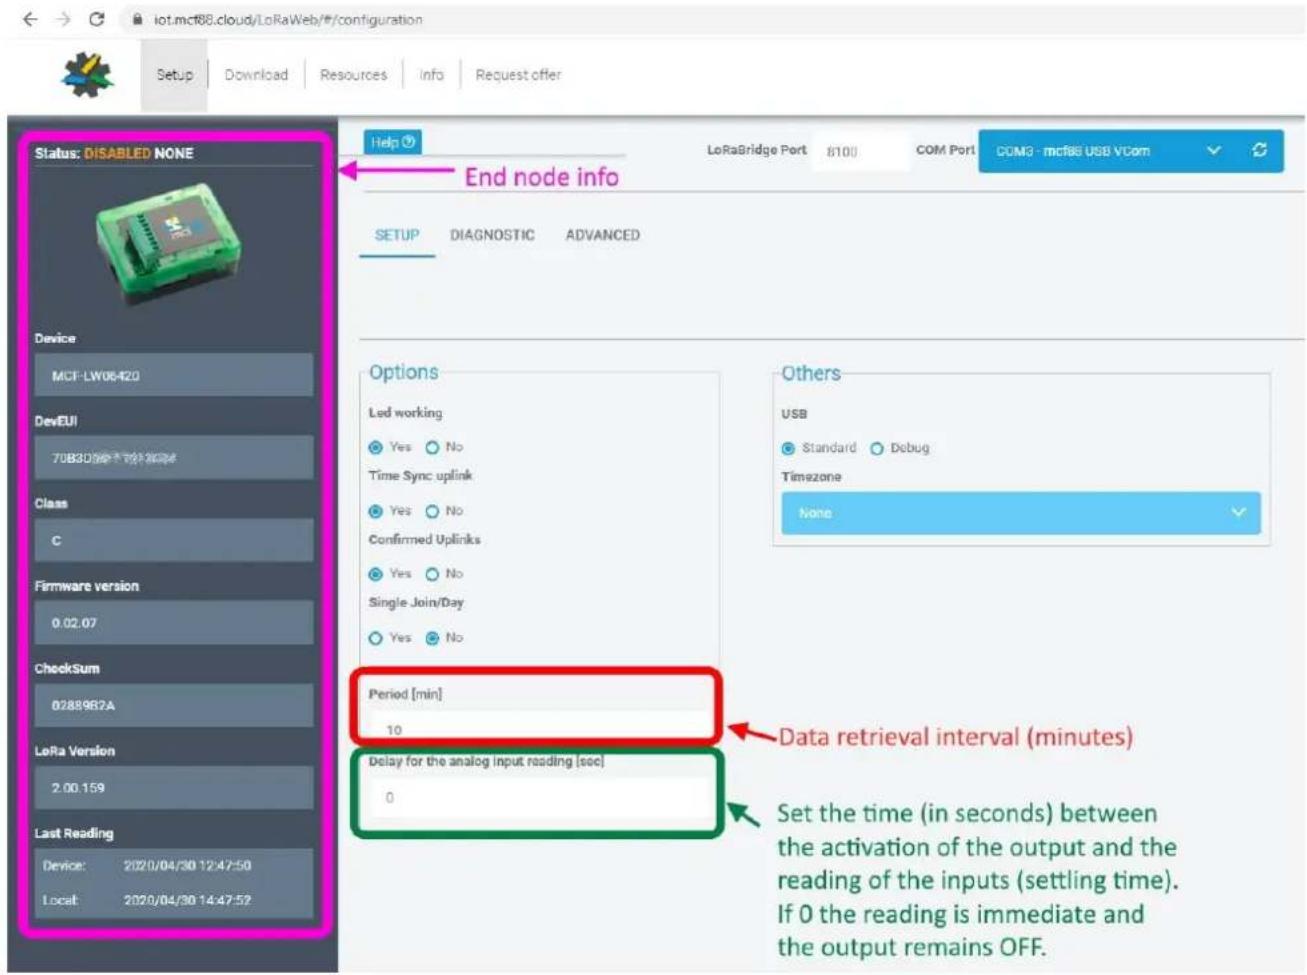The height and width of the screenshot is (975, 1307).
Task: Click the Firmware version value 0.02.07
Action: pyautogui.click(x=173, y=622)
